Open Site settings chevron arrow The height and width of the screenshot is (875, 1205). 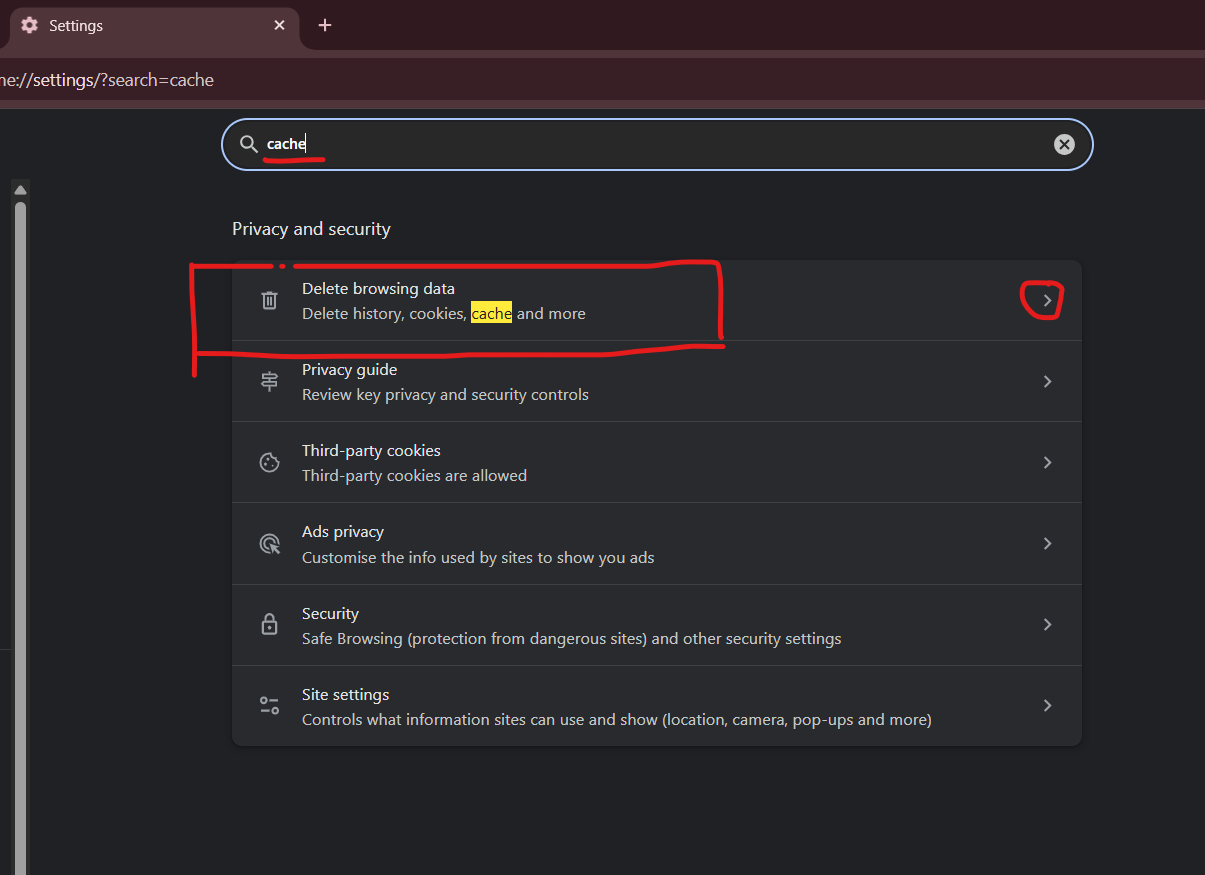pos(1047,705)
